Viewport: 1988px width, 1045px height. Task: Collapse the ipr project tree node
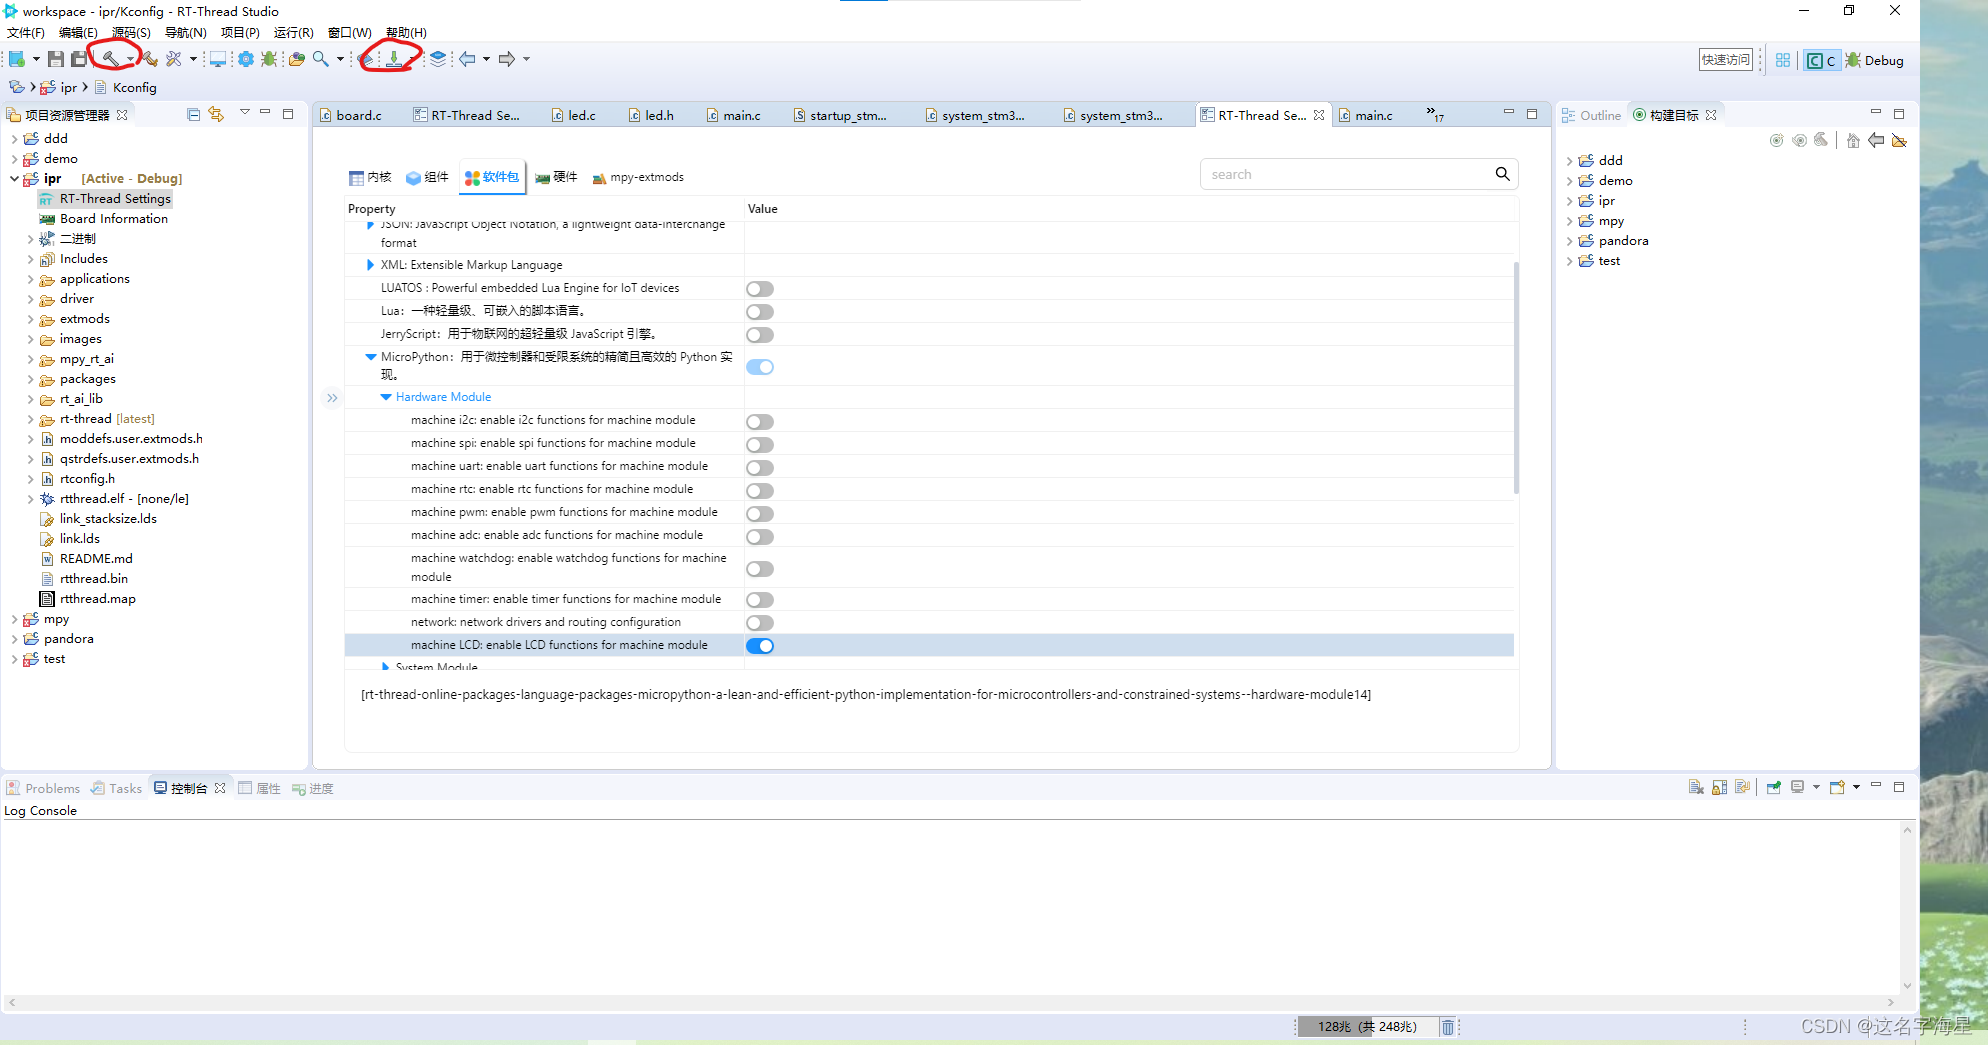pos(14,179)
